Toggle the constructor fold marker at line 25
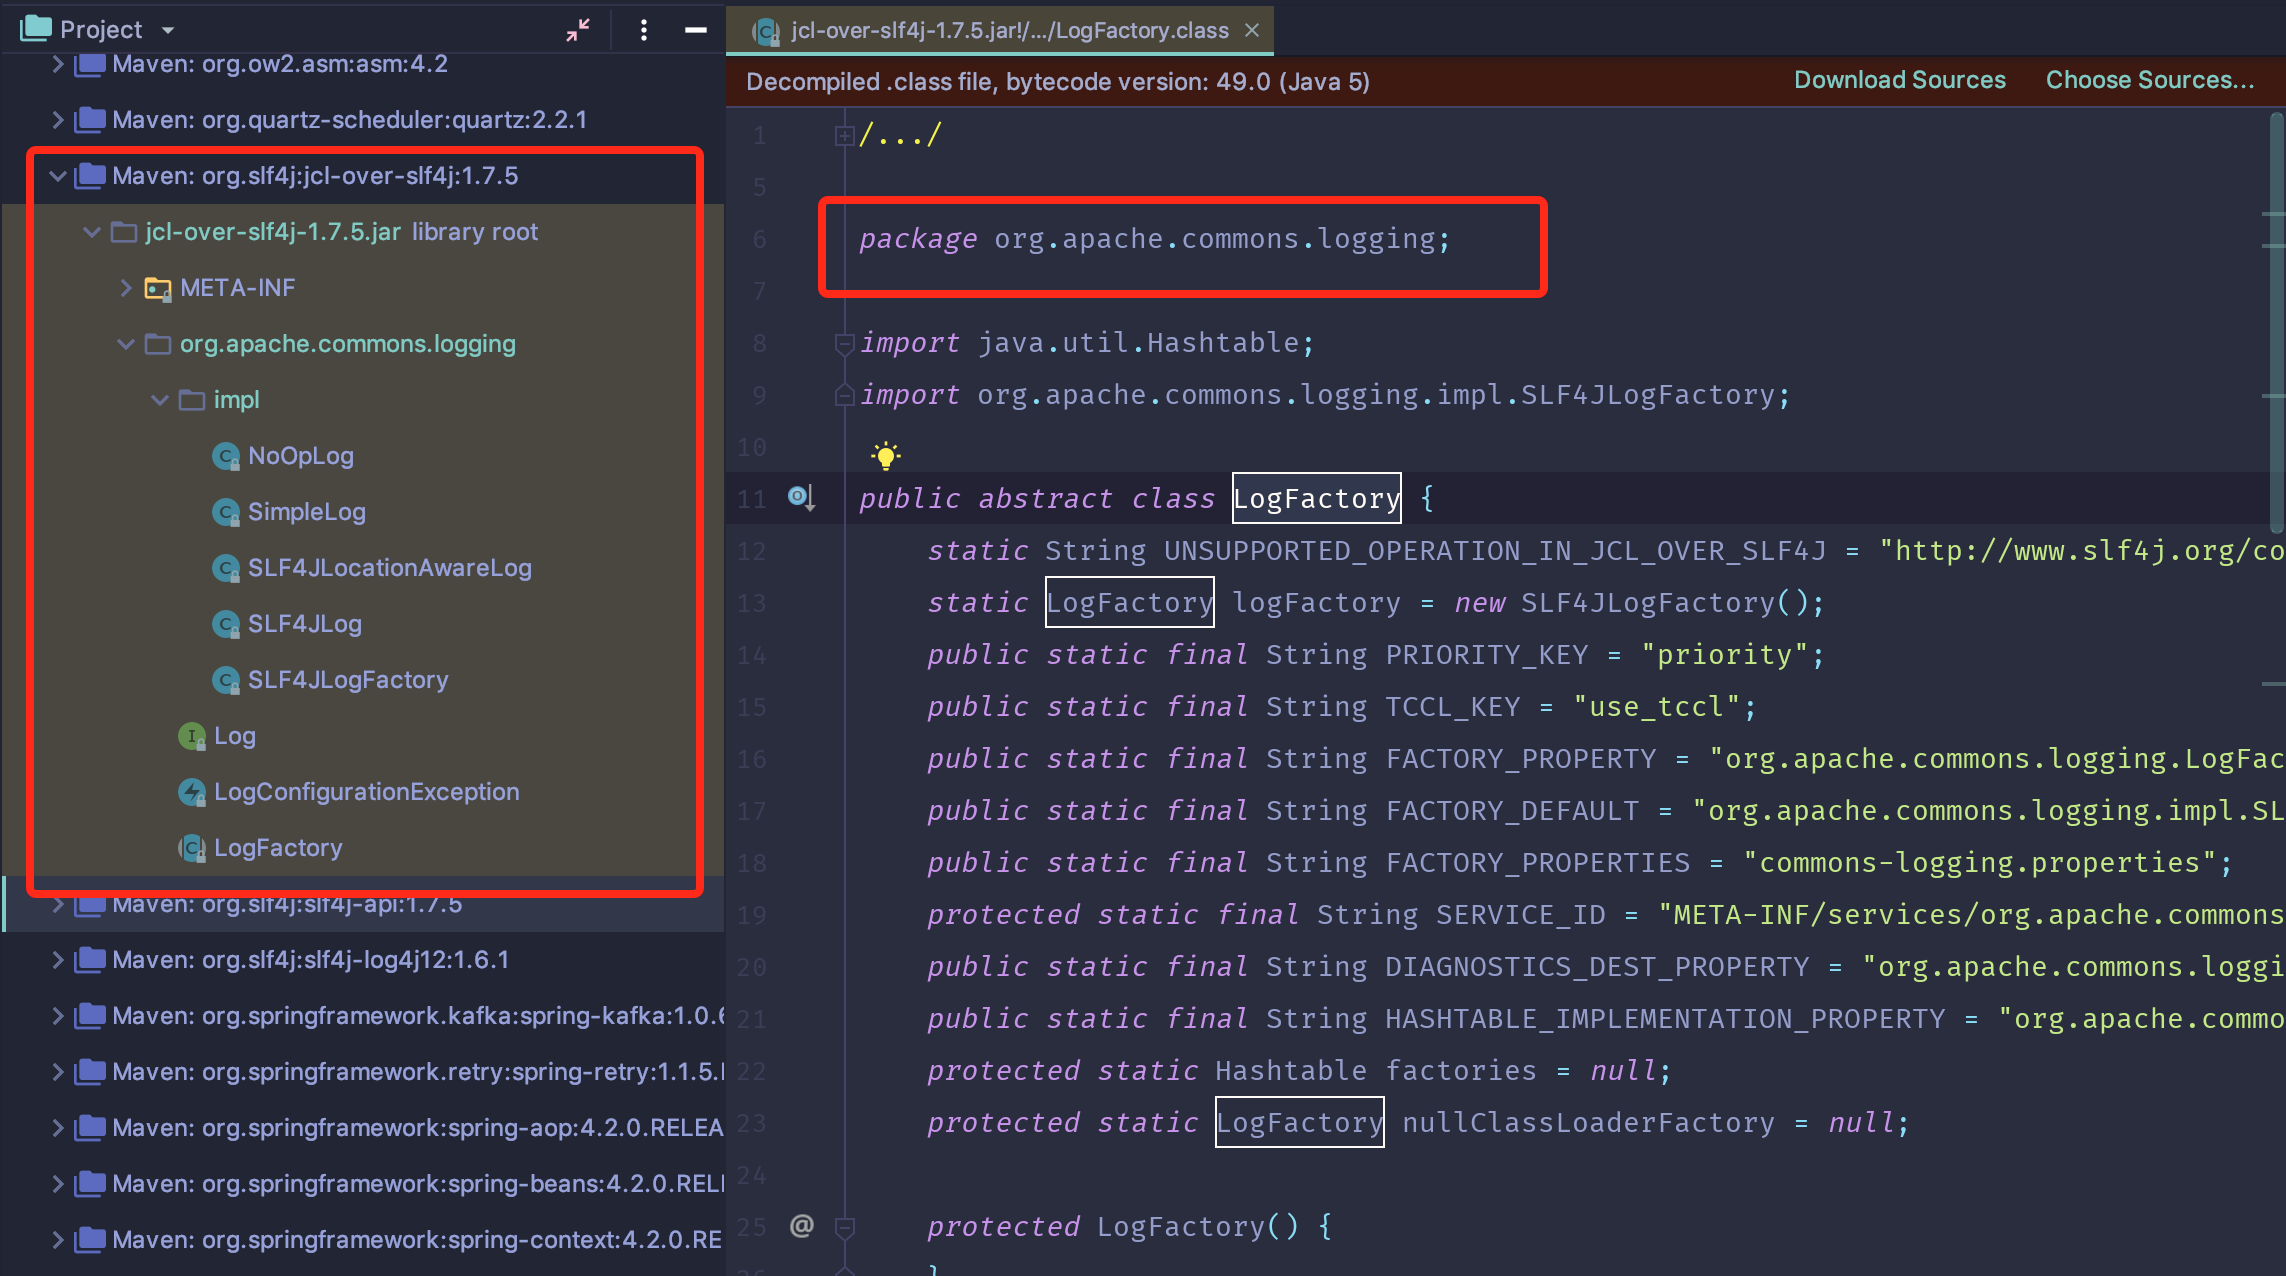The image size is (2286, 1276). [844, 1226]
